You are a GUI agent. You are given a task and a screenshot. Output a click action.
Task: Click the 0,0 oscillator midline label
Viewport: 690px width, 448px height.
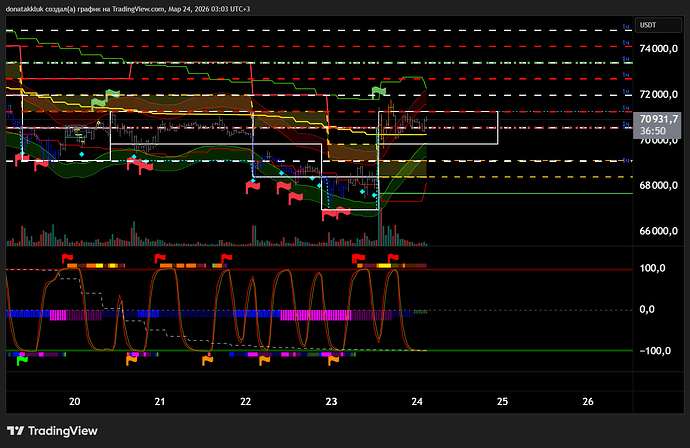[655, 310]
